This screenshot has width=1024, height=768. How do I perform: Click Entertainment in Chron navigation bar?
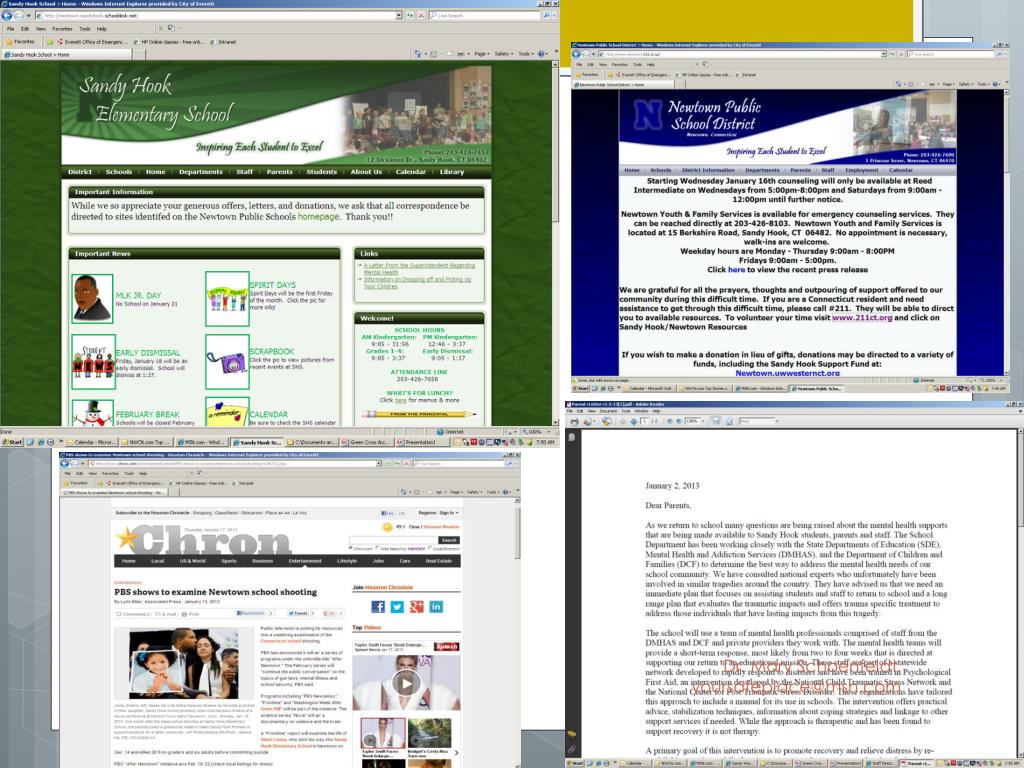coord(305,561)
